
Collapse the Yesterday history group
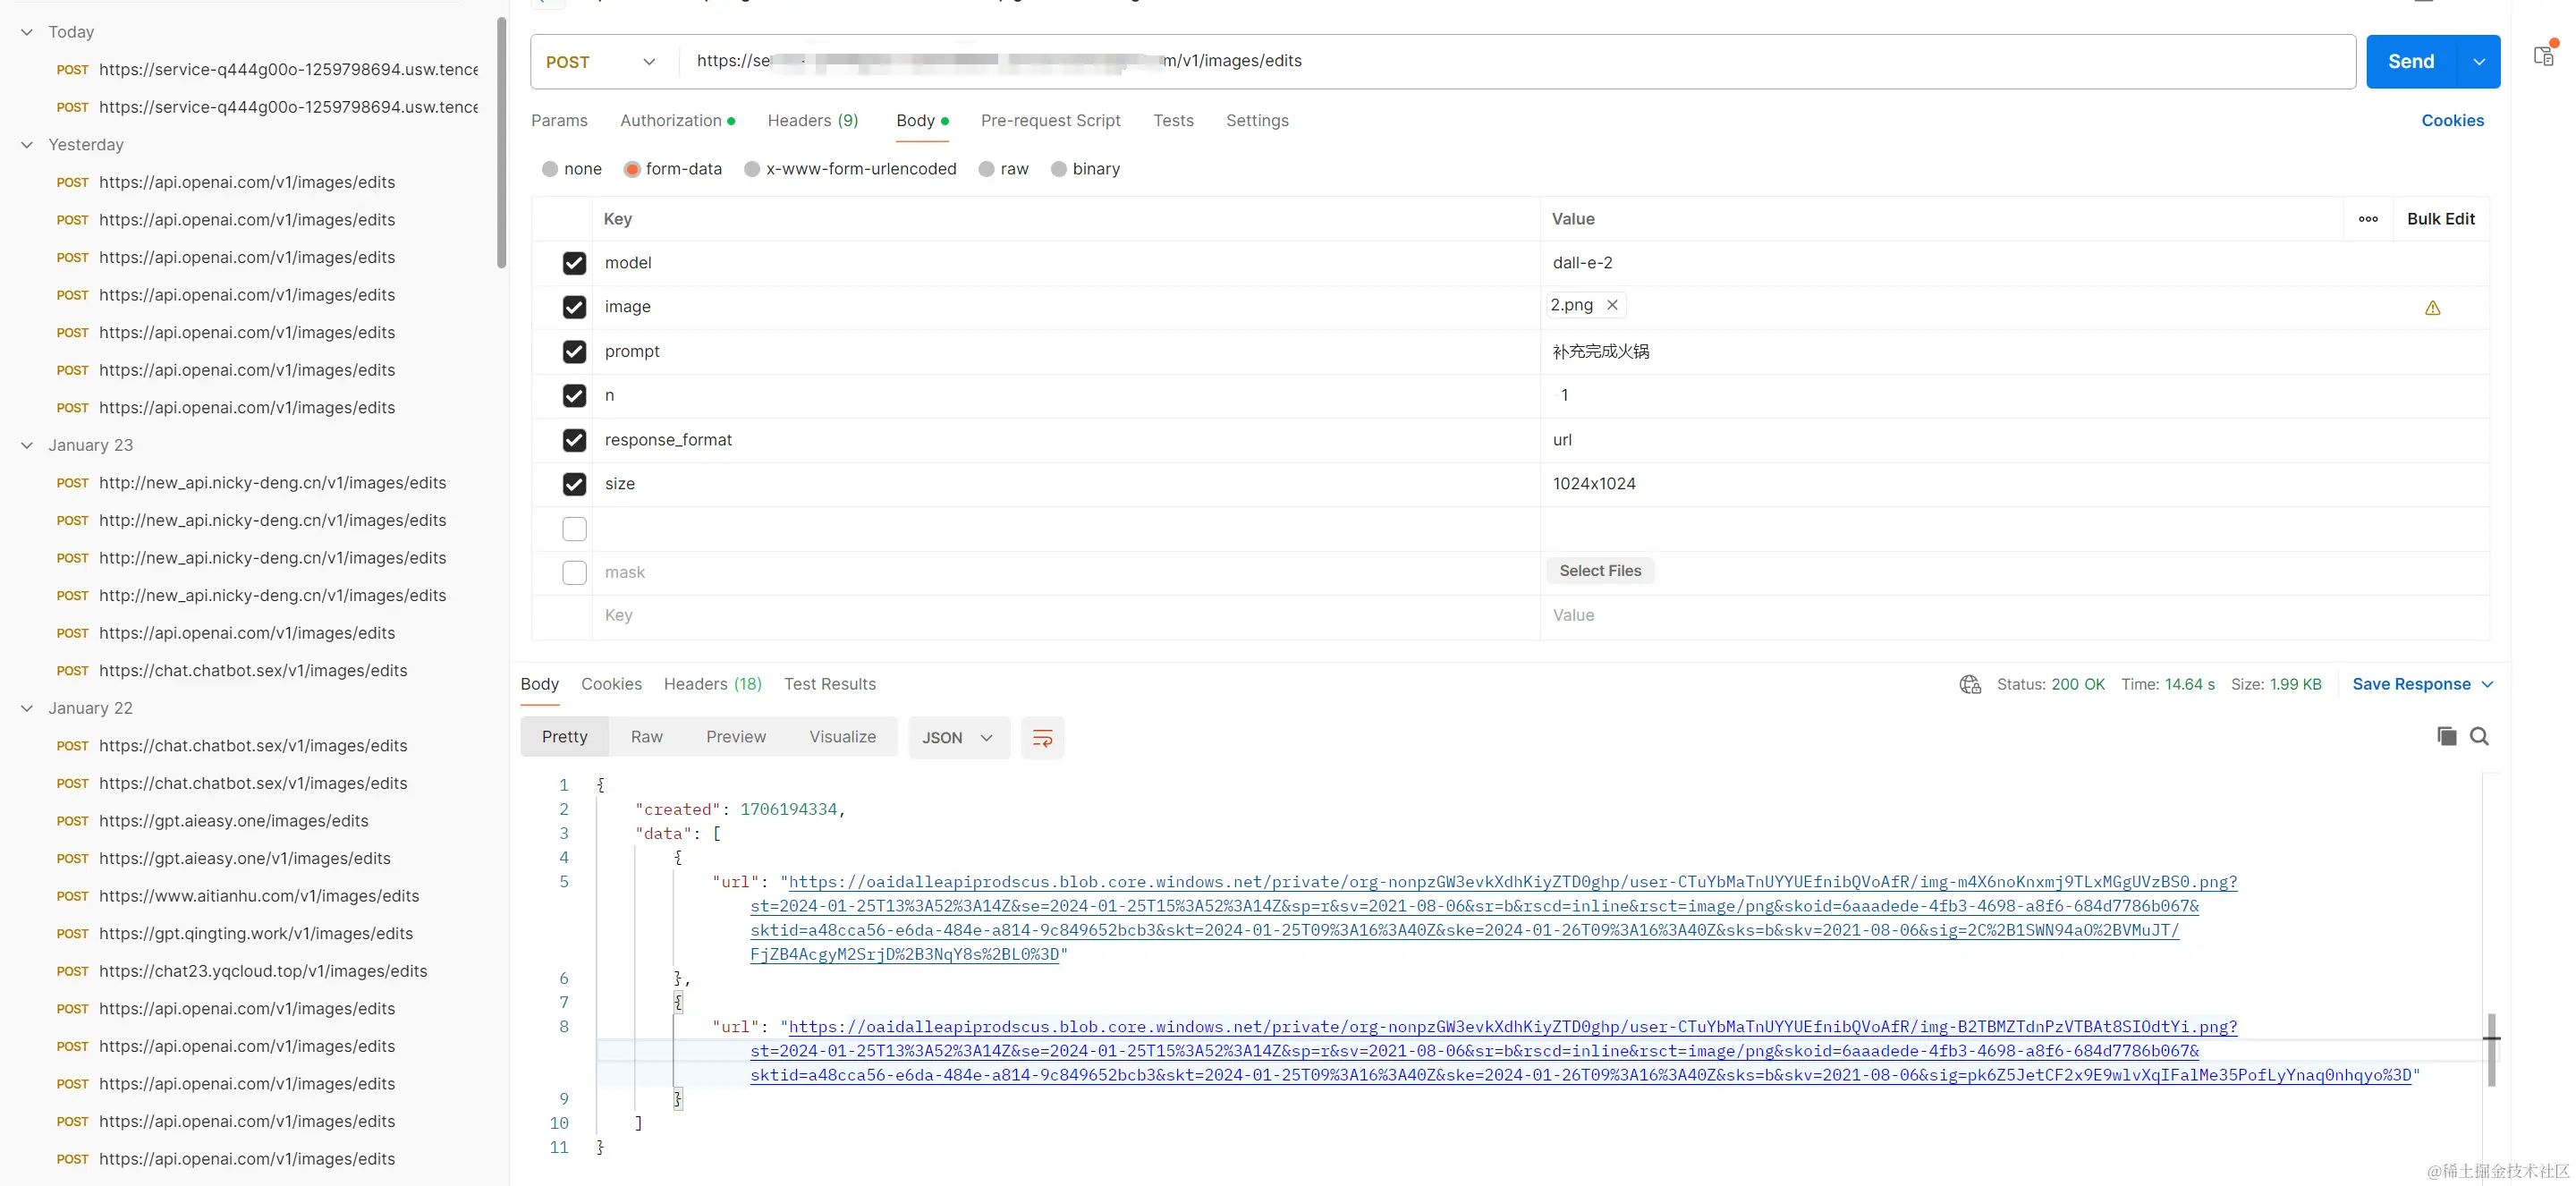point(27,145)
